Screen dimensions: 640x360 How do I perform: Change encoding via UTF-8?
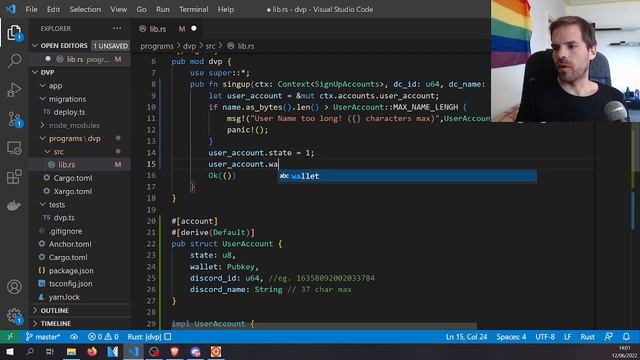coord(545,337)
